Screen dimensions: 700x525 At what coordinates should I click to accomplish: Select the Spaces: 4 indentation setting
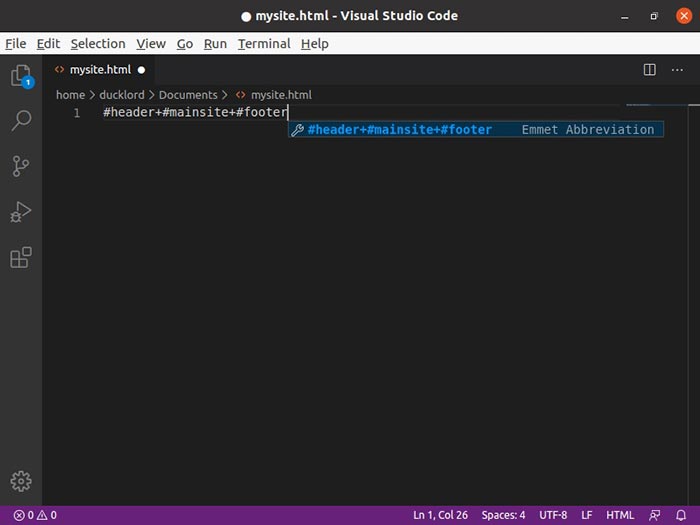tap(503, 515)
